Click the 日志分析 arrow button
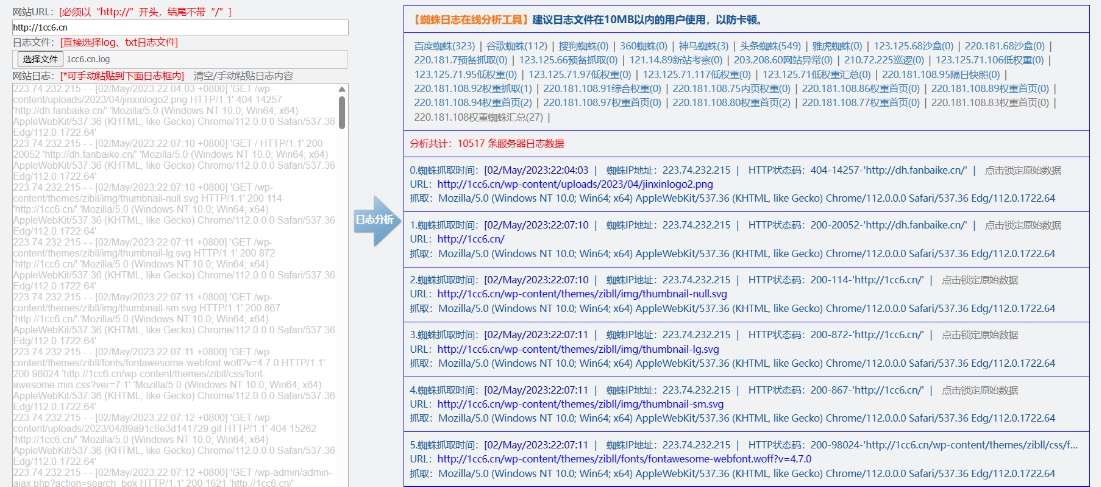 click(x=376, y=220)
